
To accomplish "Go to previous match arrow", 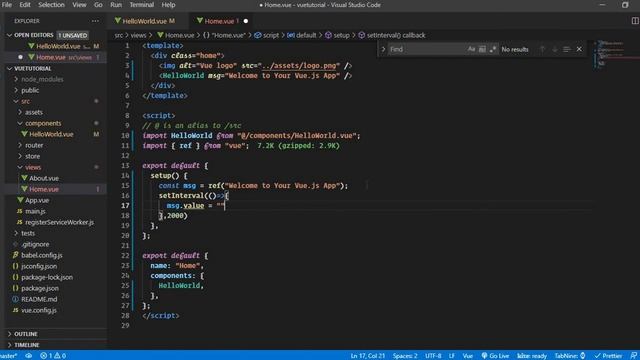I will point(542,49).
